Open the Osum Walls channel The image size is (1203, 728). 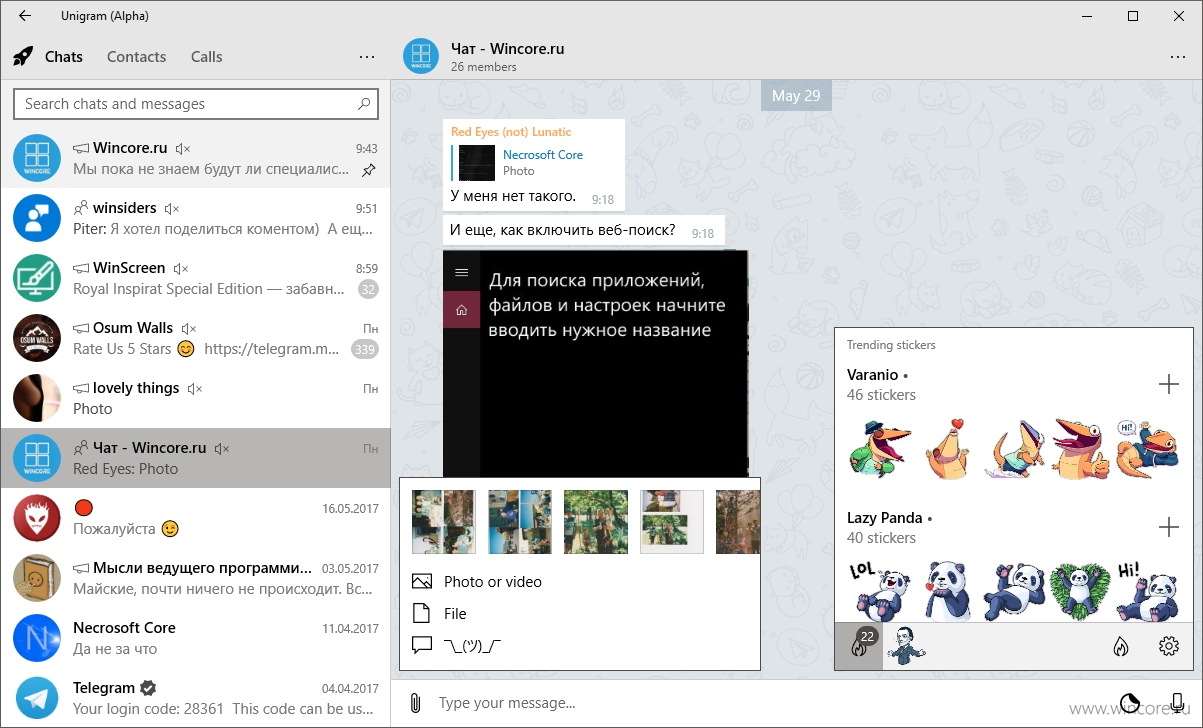coord(195,337)
